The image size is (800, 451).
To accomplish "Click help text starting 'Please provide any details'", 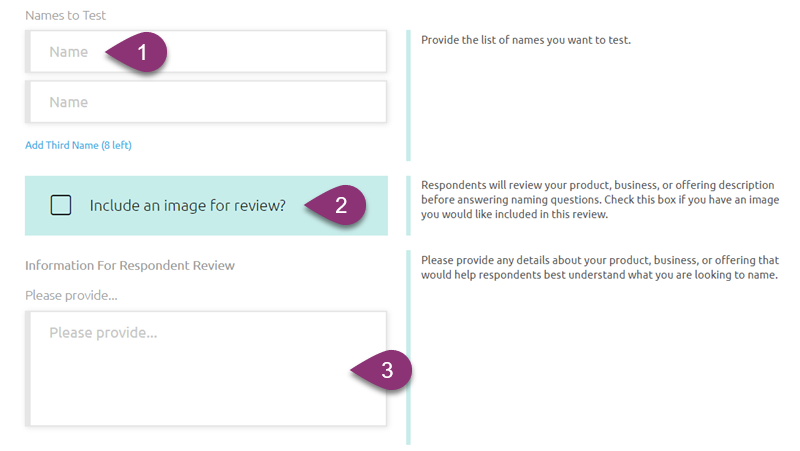I will (x=598, y=267).
